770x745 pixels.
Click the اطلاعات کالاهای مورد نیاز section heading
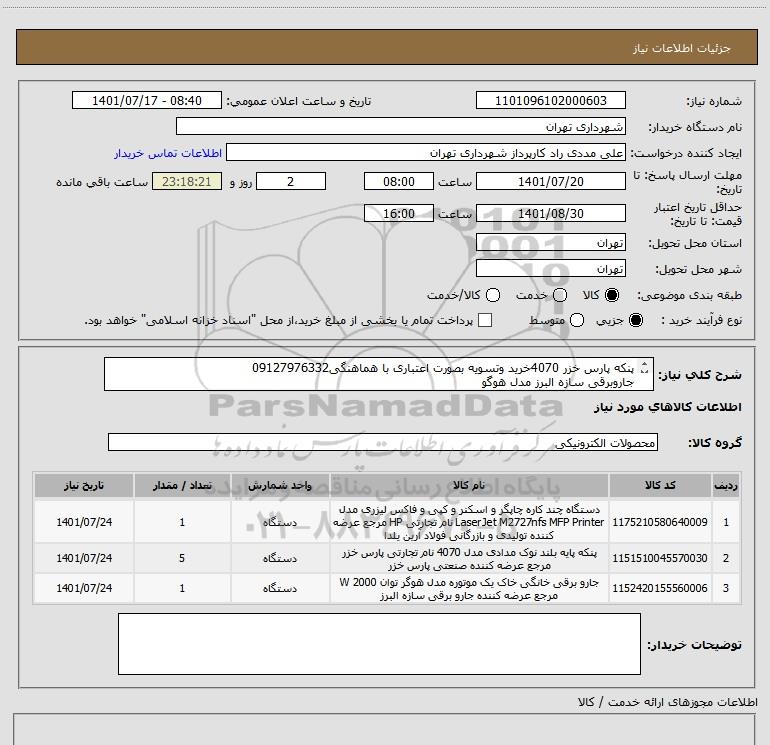point(667,407)
